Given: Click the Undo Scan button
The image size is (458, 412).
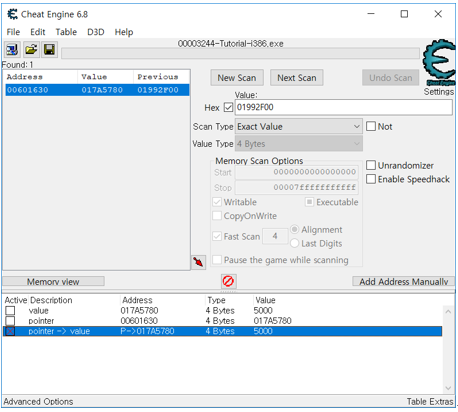Looking at the screenshot, I should point(391,78).
